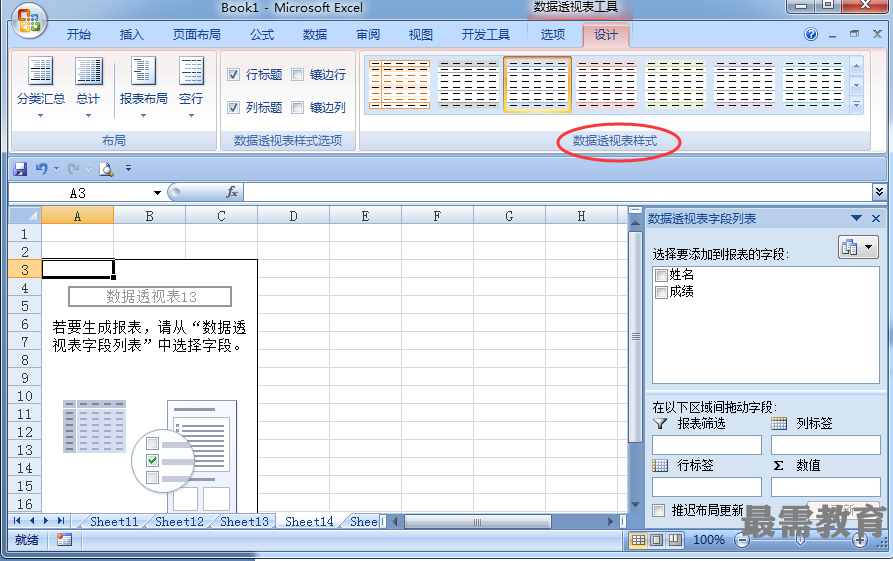Click the Print Preview icon
This screenshot has width=893, height=561.
coord(106,169)
